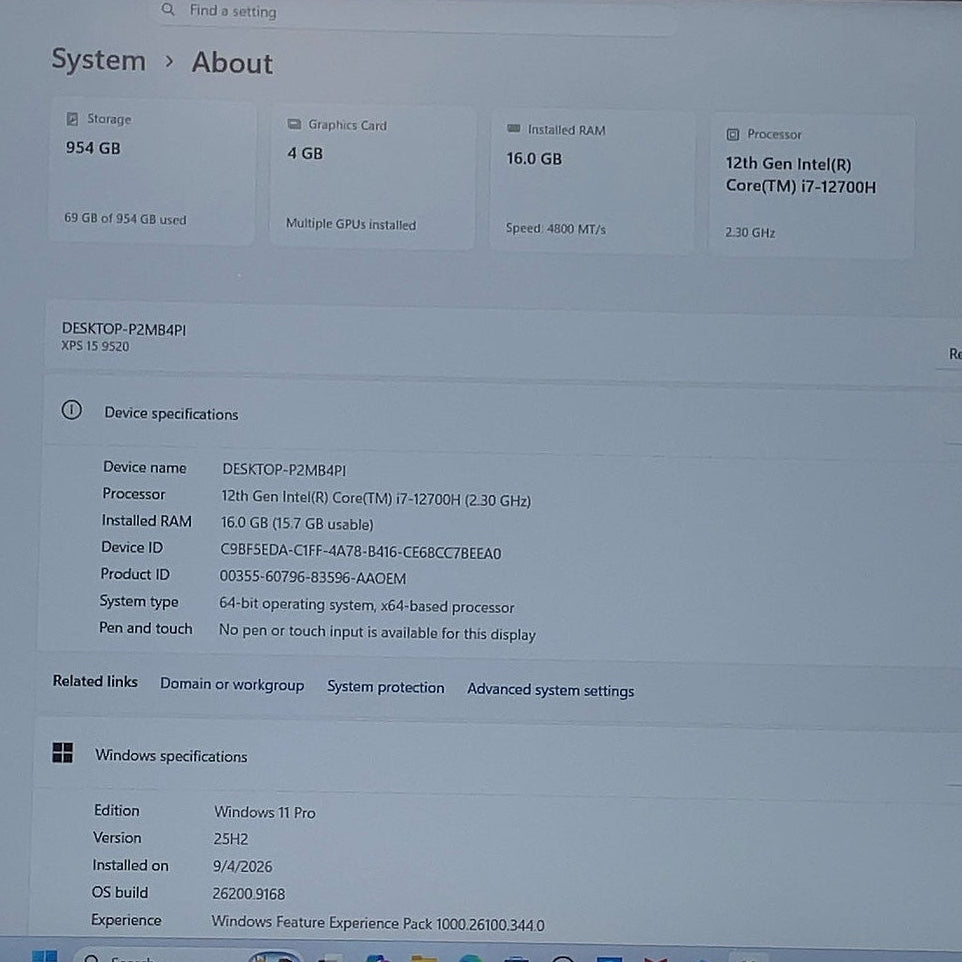Click 'Speed: 4800 MT/s' text
This screenshot has height=962, width=962.
[555, 228]
